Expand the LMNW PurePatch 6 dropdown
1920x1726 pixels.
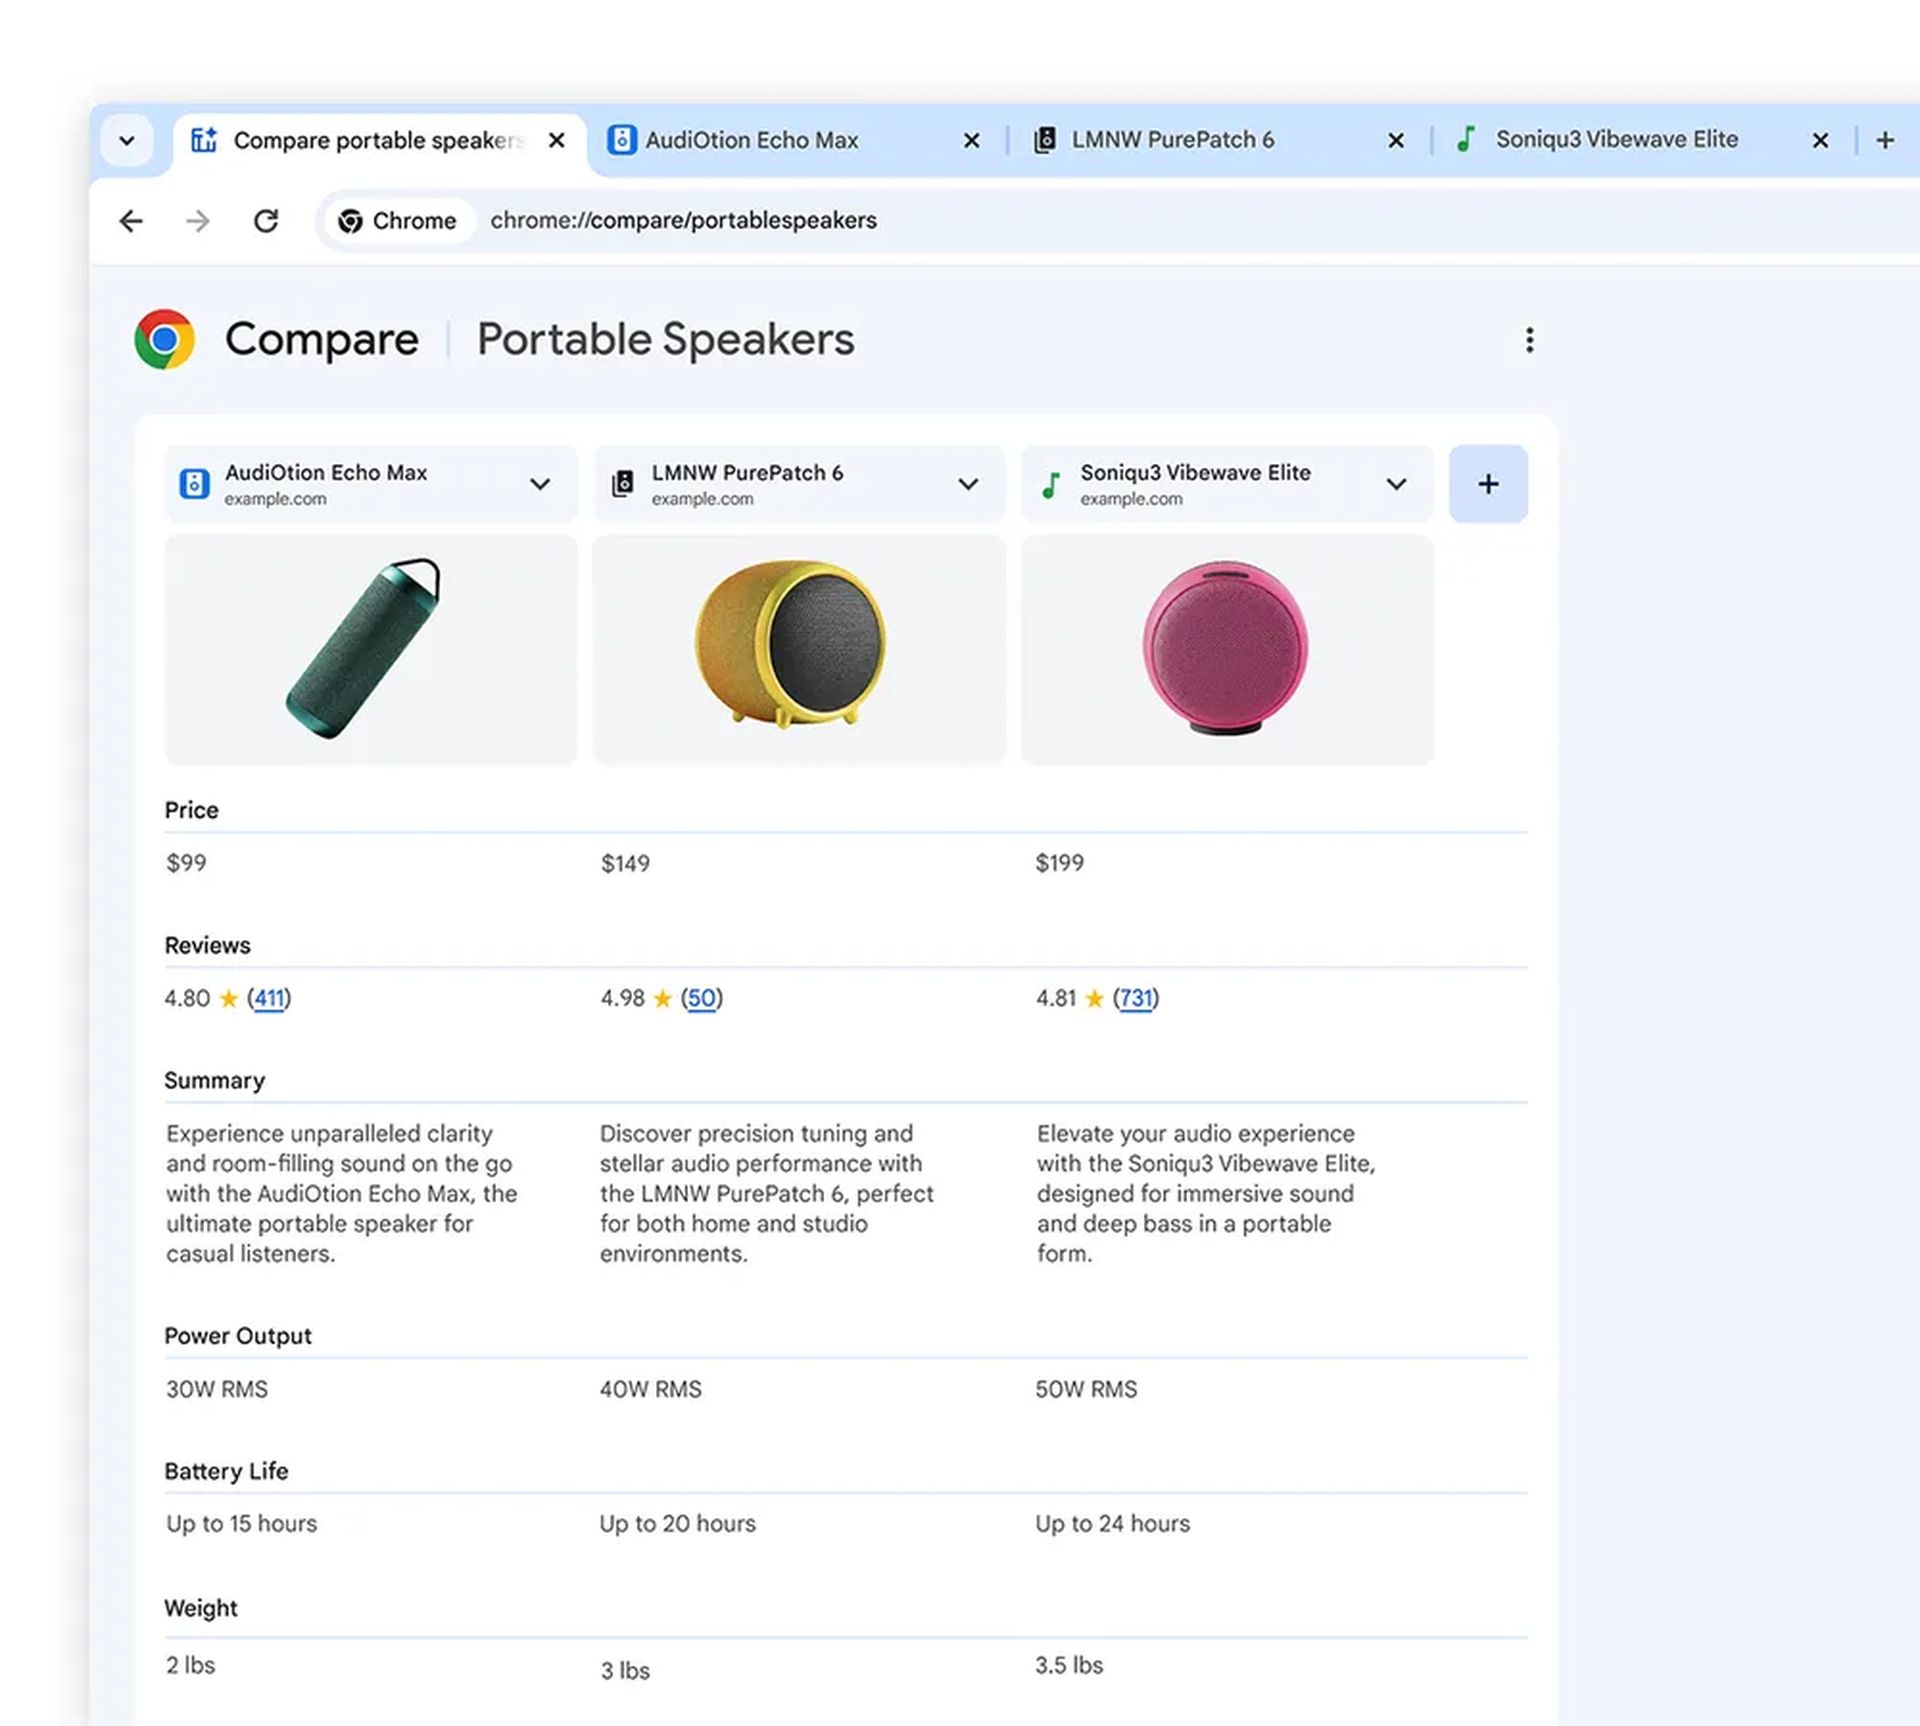tap(966, 483)
